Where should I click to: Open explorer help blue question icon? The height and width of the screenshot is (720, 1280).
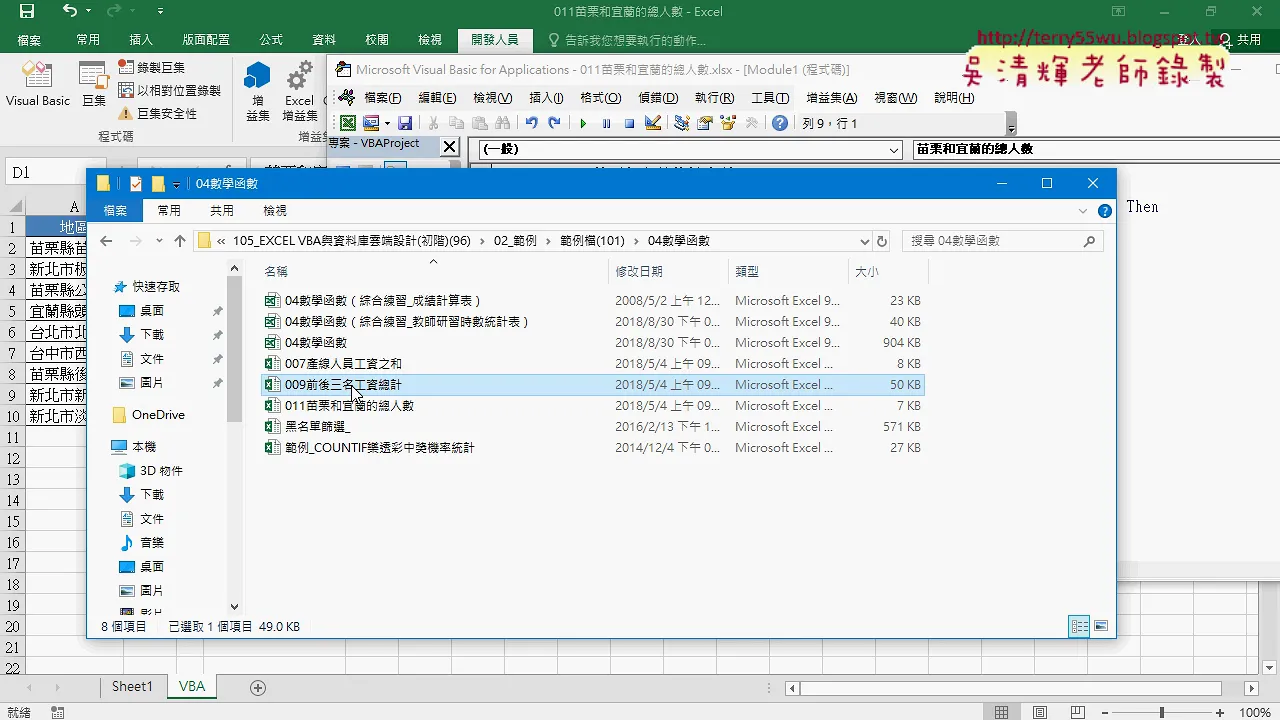click(1105, 211)
